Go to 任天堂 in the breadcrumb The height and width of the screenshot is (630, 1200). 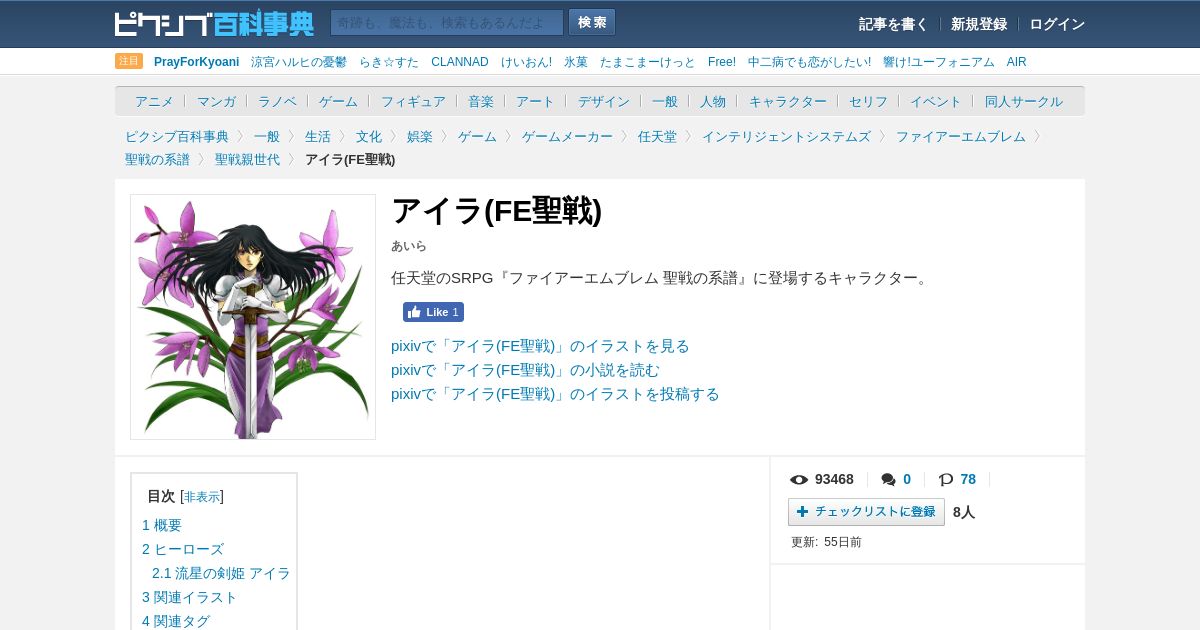point(657,136)
